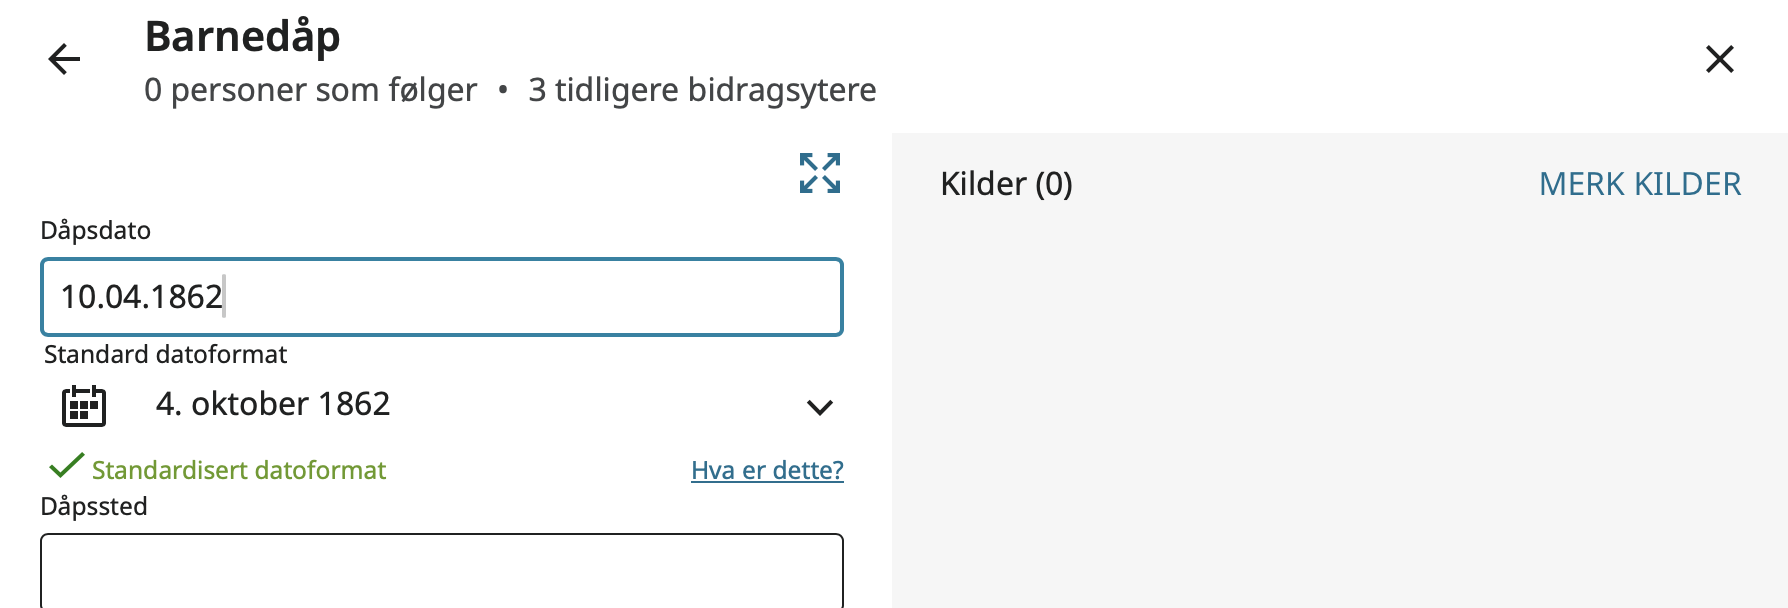Open the standardized date dropdown chevron
Screen dimensions: 1788x608
pos(819,407)
